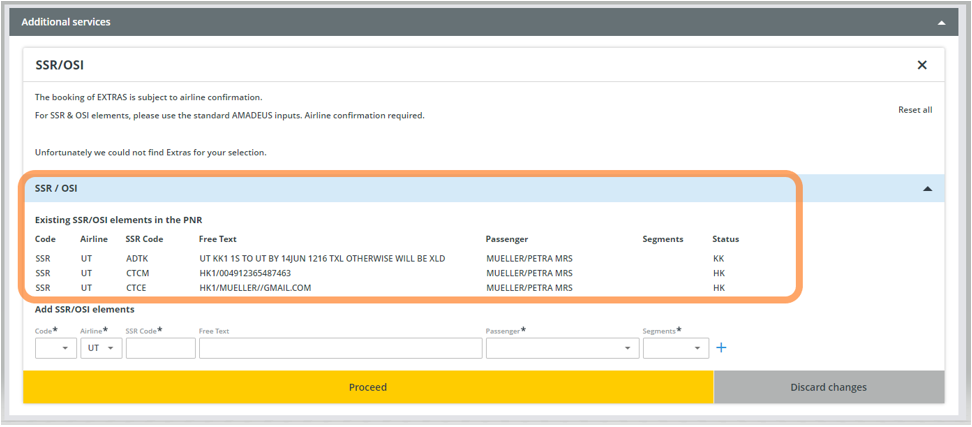
Task: Add the SSR element with plus icon
Action: [x=721, y=348]
